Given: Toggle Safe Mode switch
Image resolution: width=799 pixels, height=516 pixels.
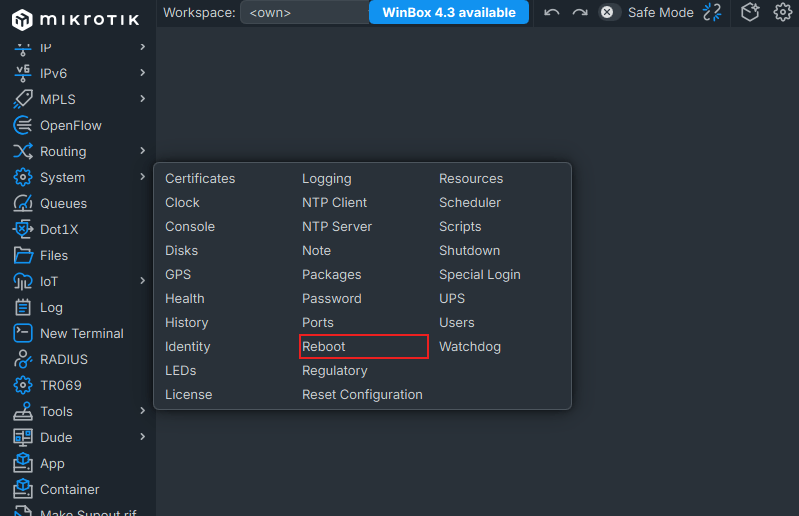Looking at the screenshot, I should (x=607, y=12).
